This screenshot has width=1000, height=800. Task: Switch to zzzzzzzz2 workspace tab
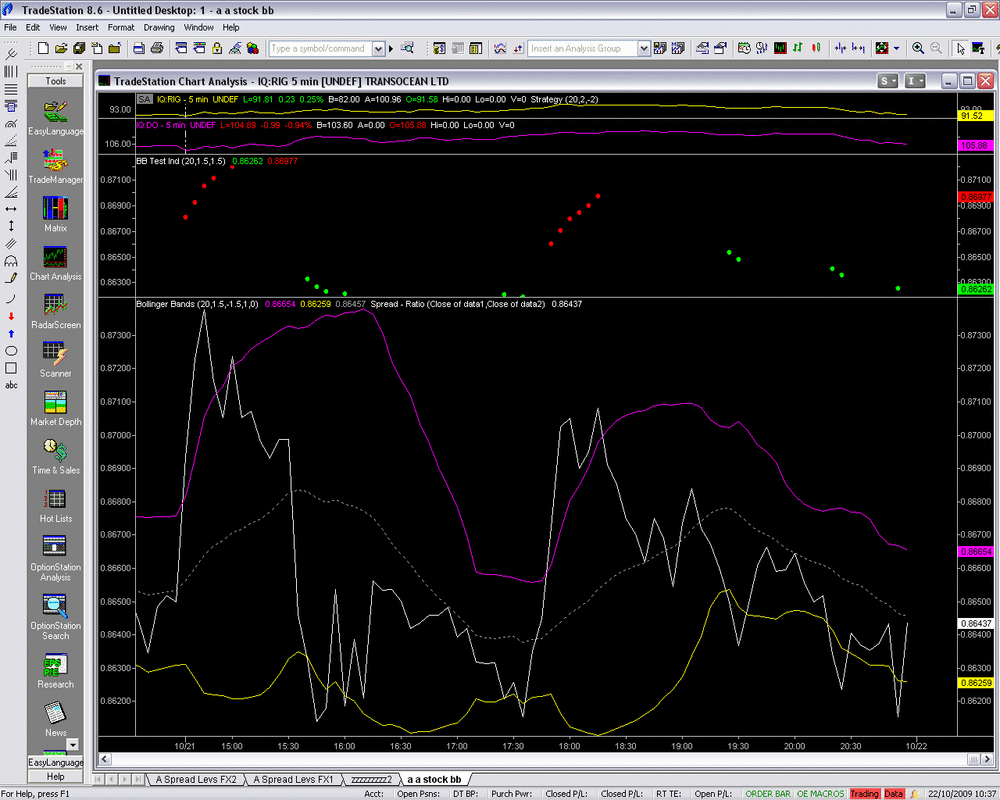[x=372, y=780]
